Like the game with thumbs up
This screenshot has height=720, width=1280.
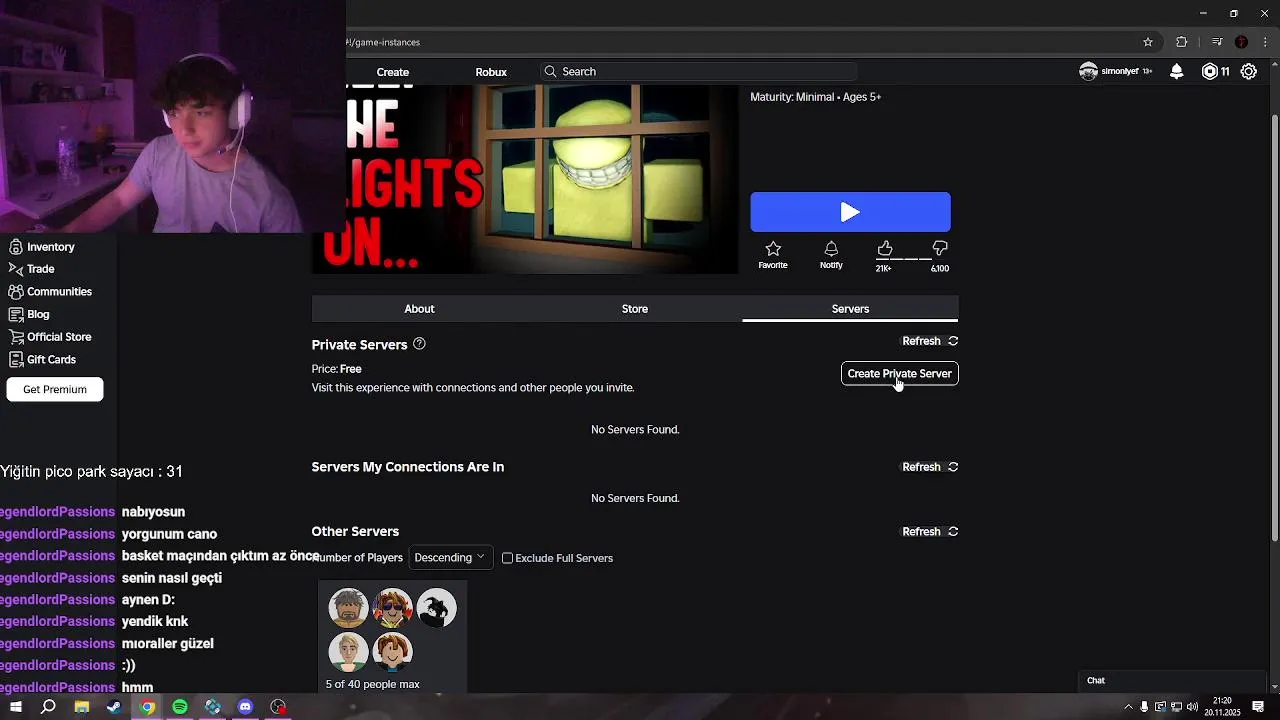tap(885, 248)
